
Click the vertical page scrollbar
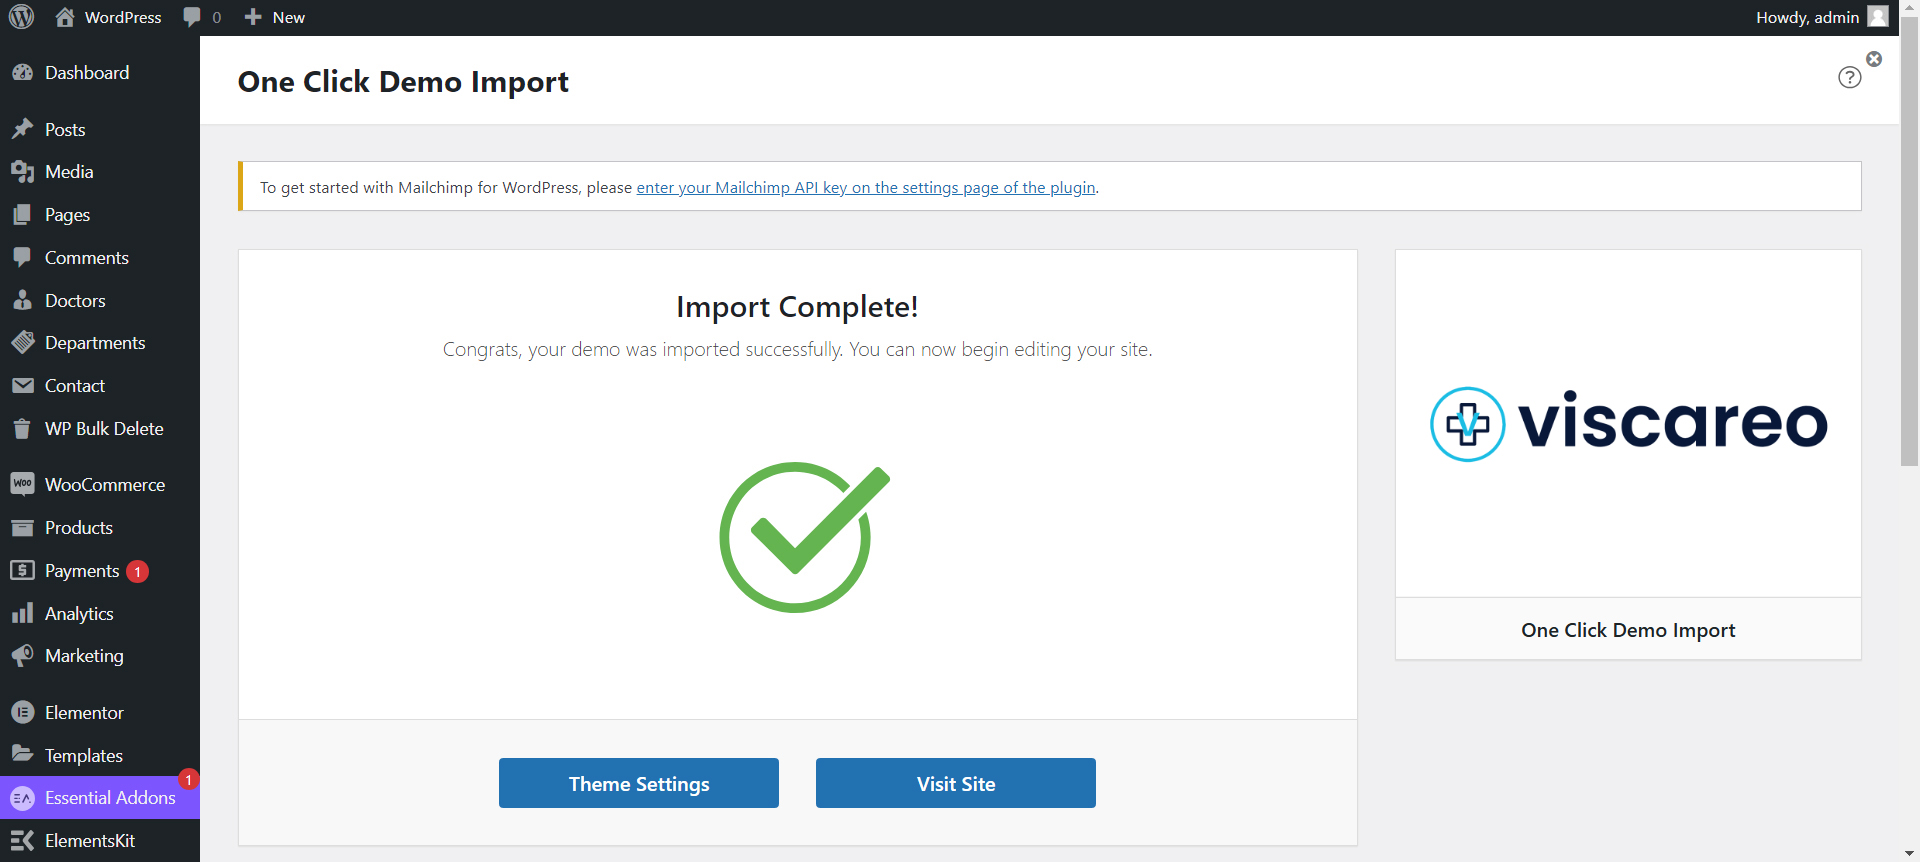[x=1909, y=240]
